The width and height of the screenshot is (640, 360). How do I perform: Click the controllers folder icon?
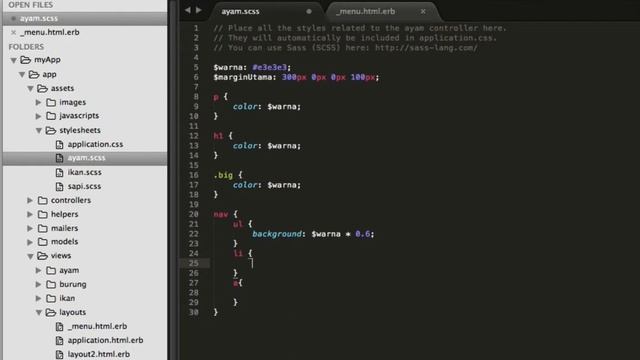click(x=42, y=200)
